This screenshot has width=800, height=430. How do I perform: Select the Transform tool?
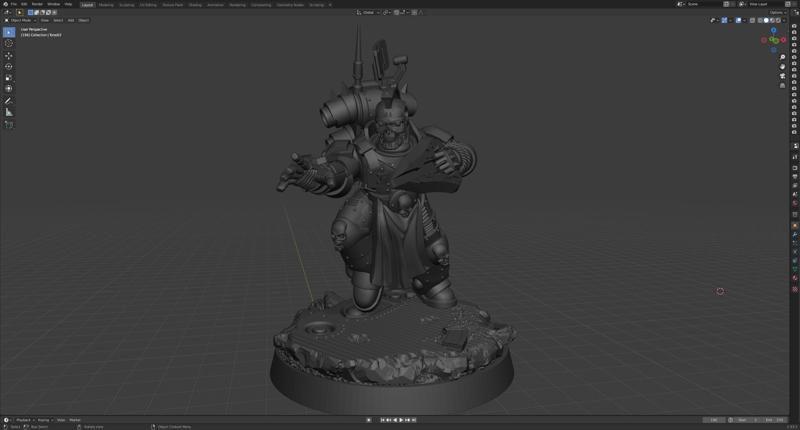[9, 89]
